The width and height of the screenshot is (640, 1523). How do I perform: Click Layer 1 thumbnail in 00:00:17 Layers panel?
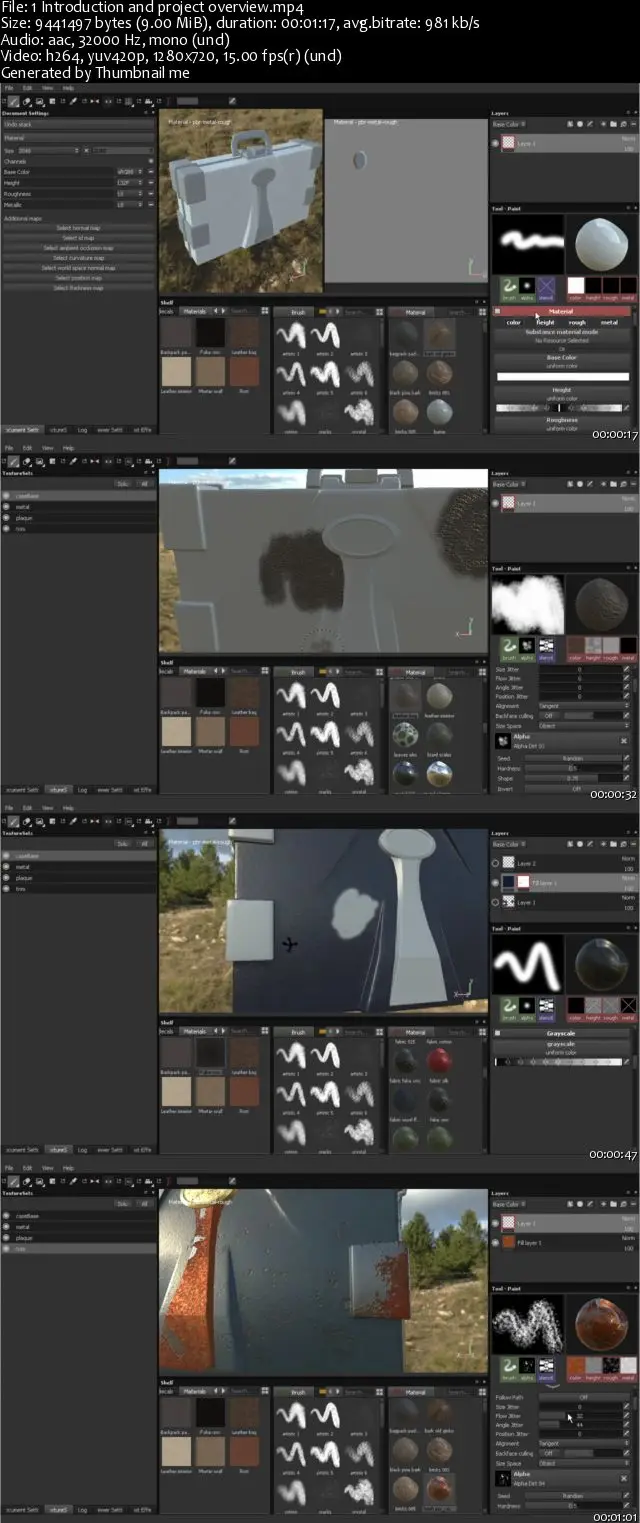click(x=508, y=143)
